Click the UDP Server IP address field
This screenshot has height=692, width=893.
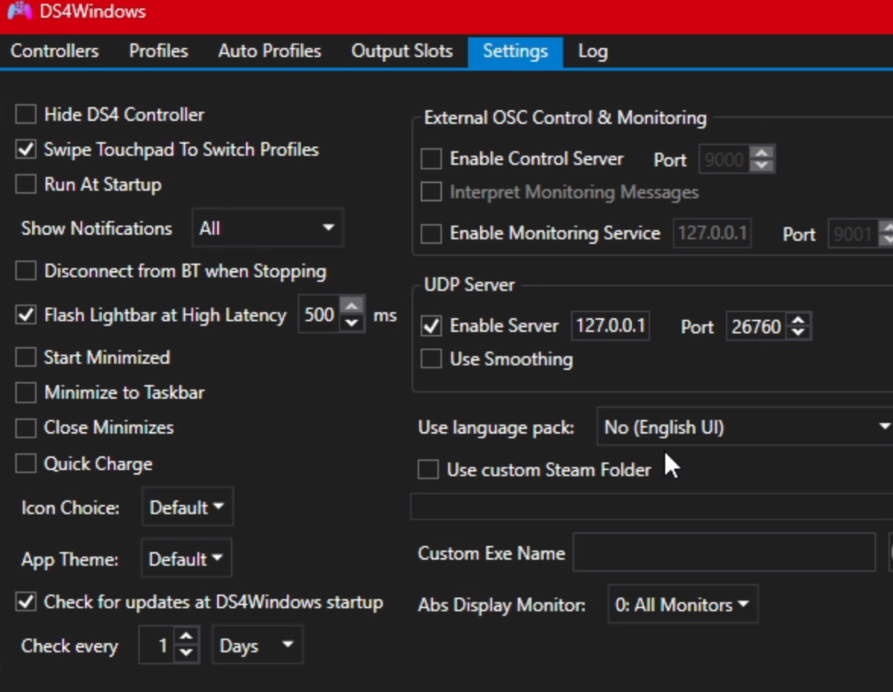coord(611,326)
